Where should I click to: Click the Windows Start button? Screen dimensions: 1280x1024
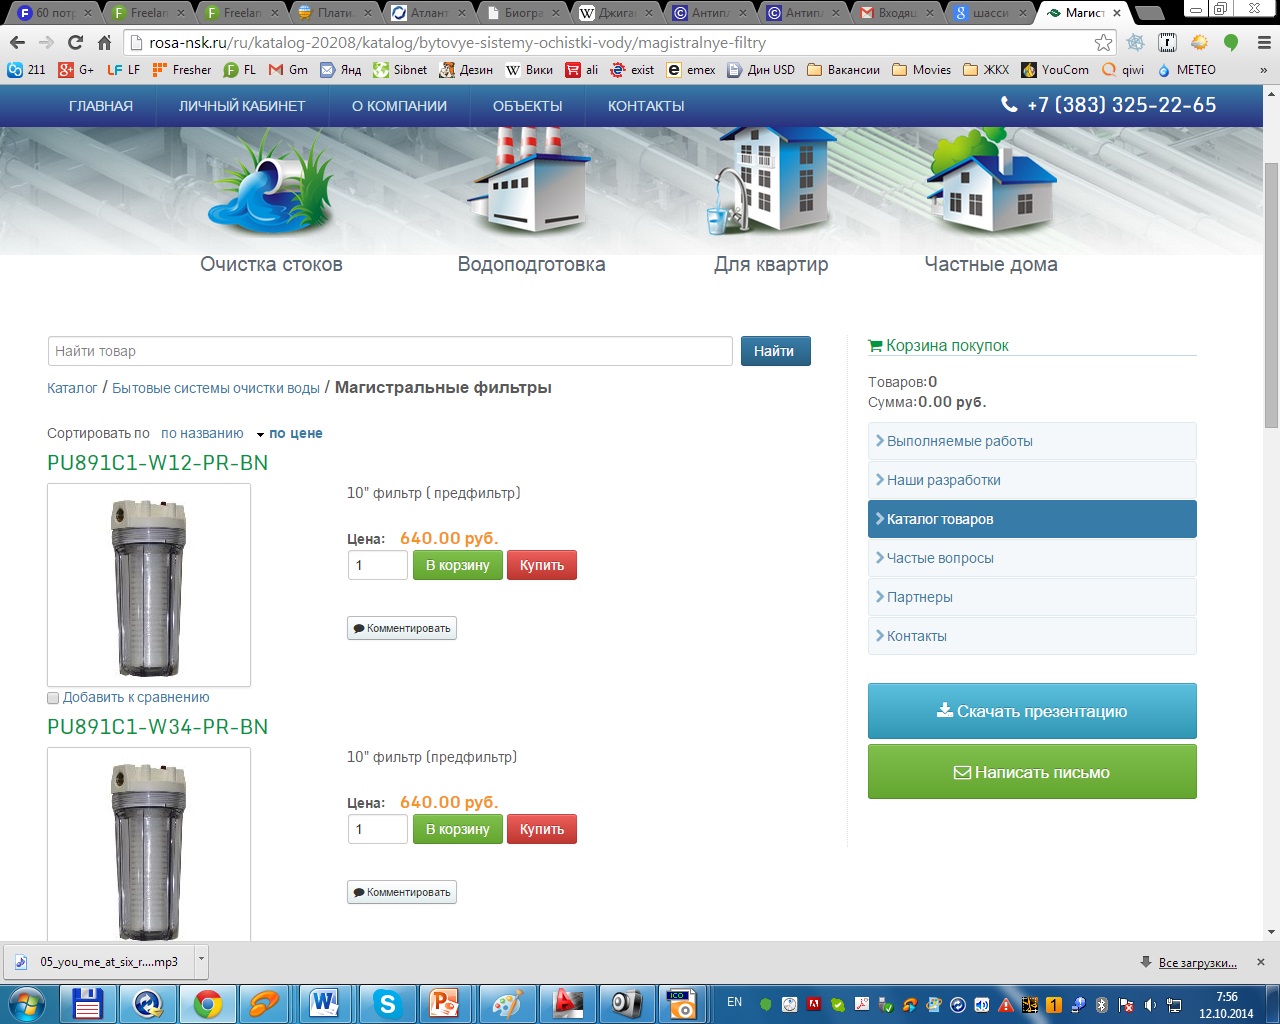tap(27, 1003)
